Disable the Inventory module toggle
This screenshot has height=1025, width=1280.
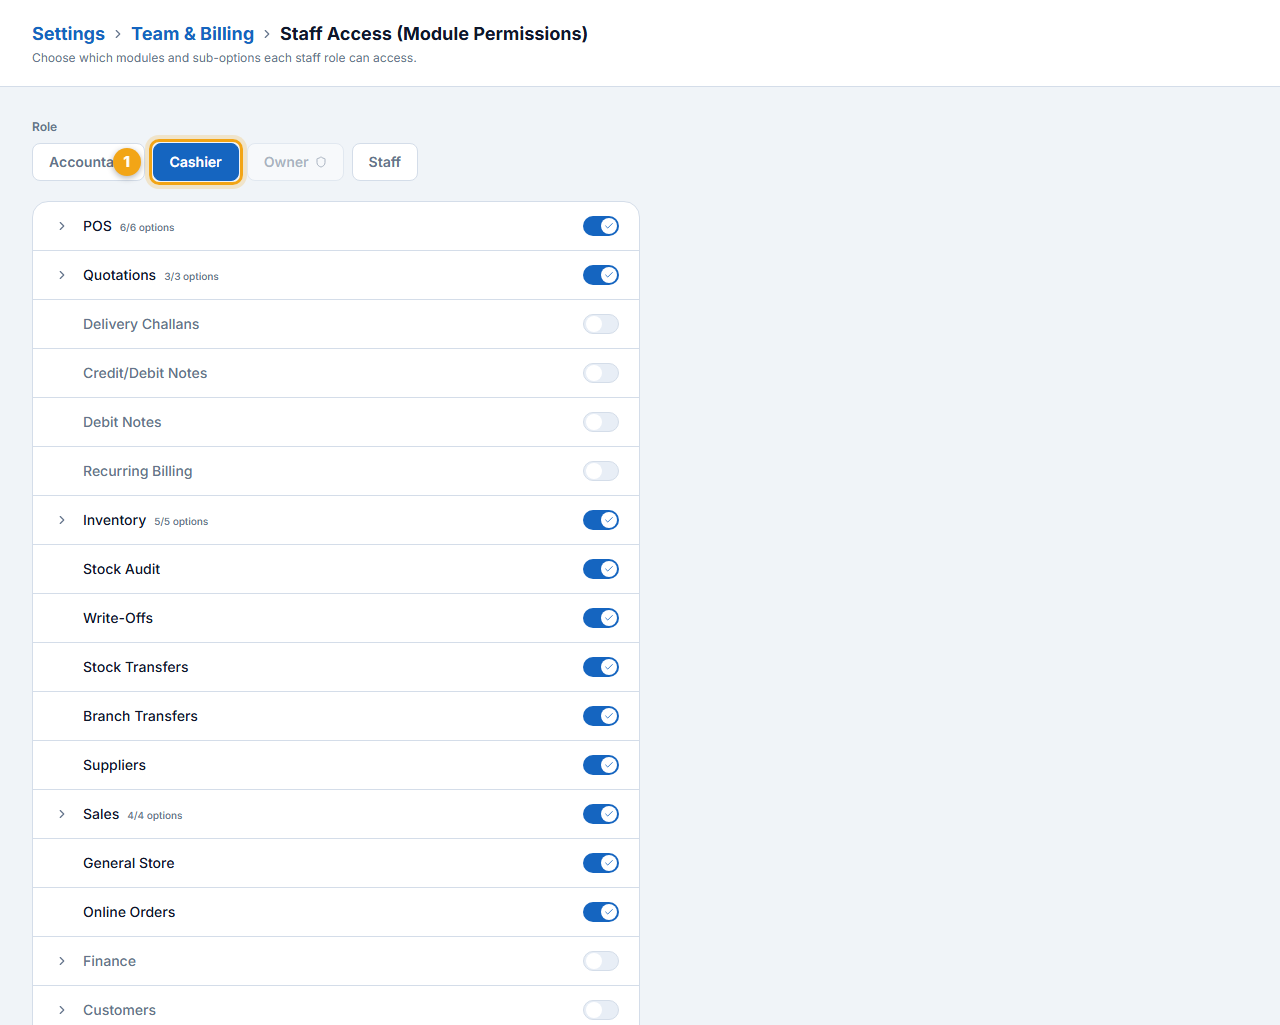point(601,520)
